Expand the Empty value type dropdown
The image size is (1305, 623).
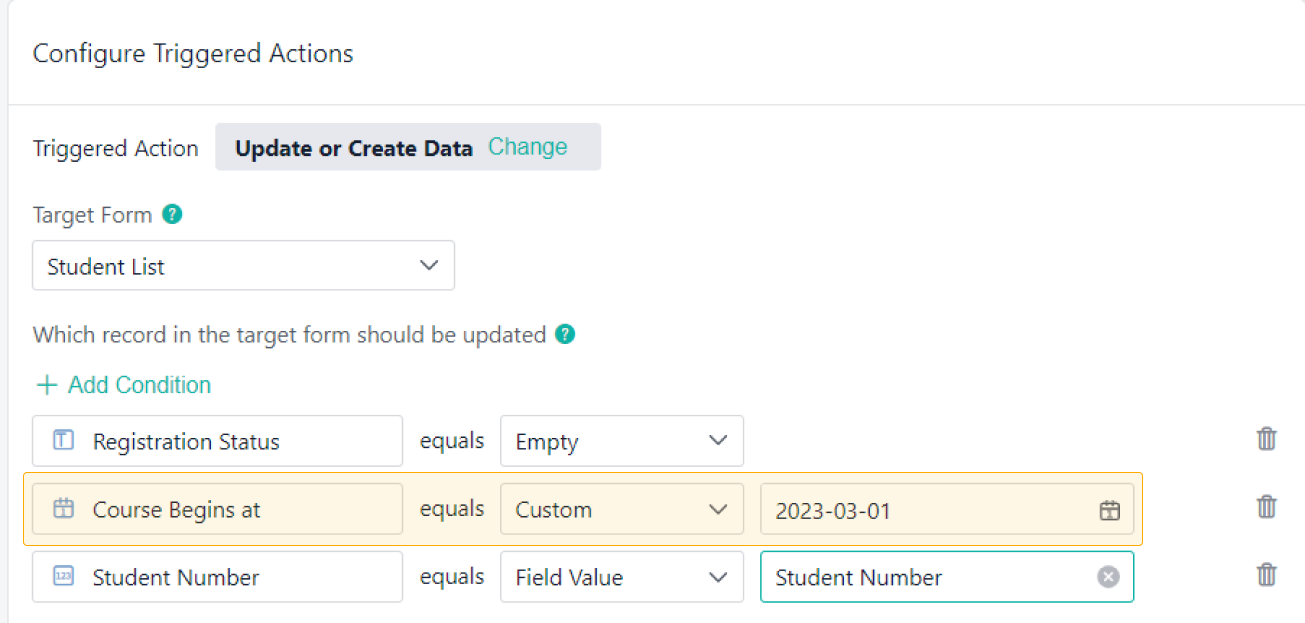[x=621, y=441]
